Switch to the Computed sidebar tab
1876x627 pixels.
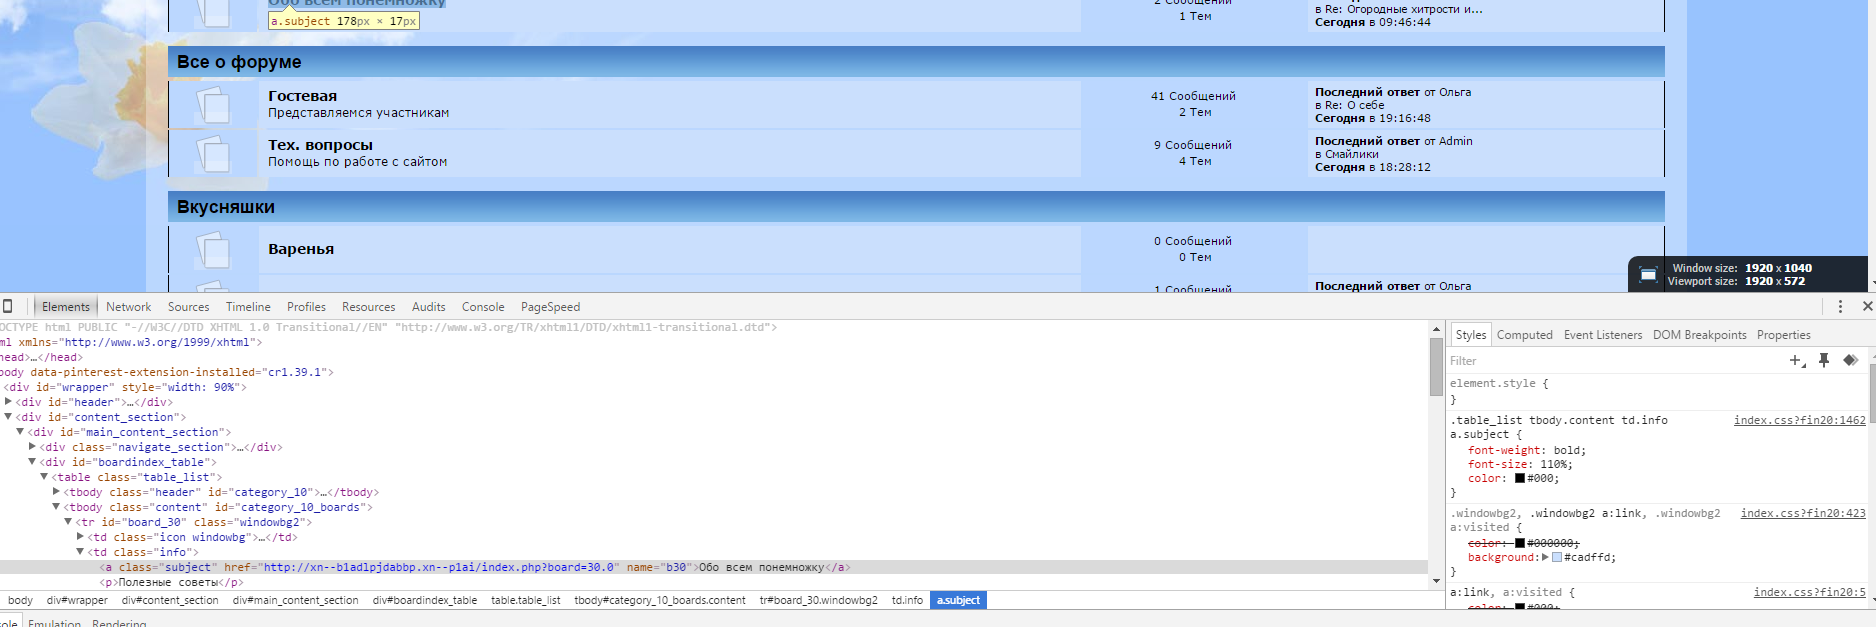click(x=1525, y=335)
